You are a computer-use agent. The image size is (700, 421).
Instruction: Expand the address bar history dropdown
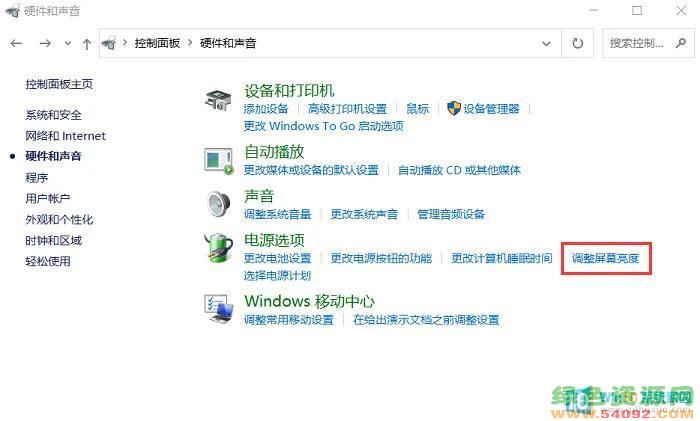546,43
